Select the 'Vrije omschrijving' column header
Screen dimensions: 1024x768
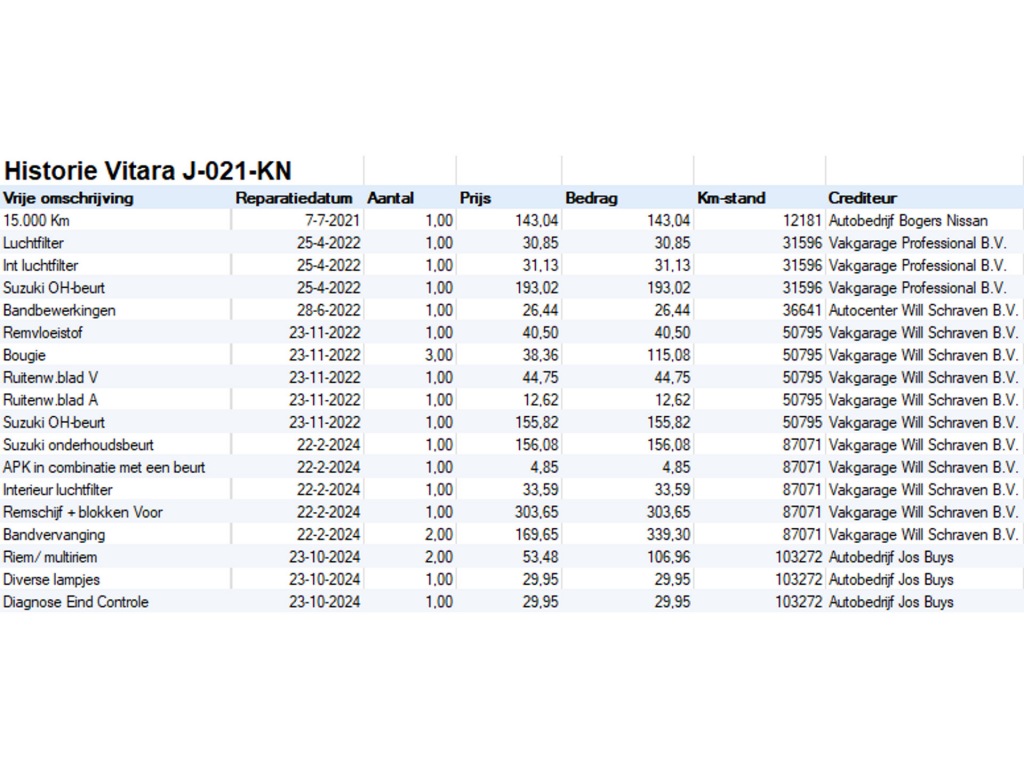coord(68,198)
